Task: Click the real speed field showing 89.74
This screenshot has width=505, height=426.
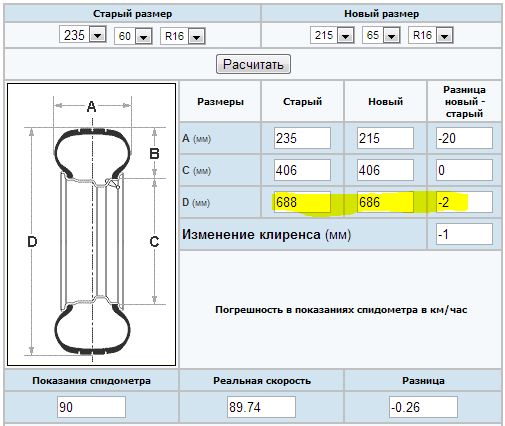Action: click(261, 407)
